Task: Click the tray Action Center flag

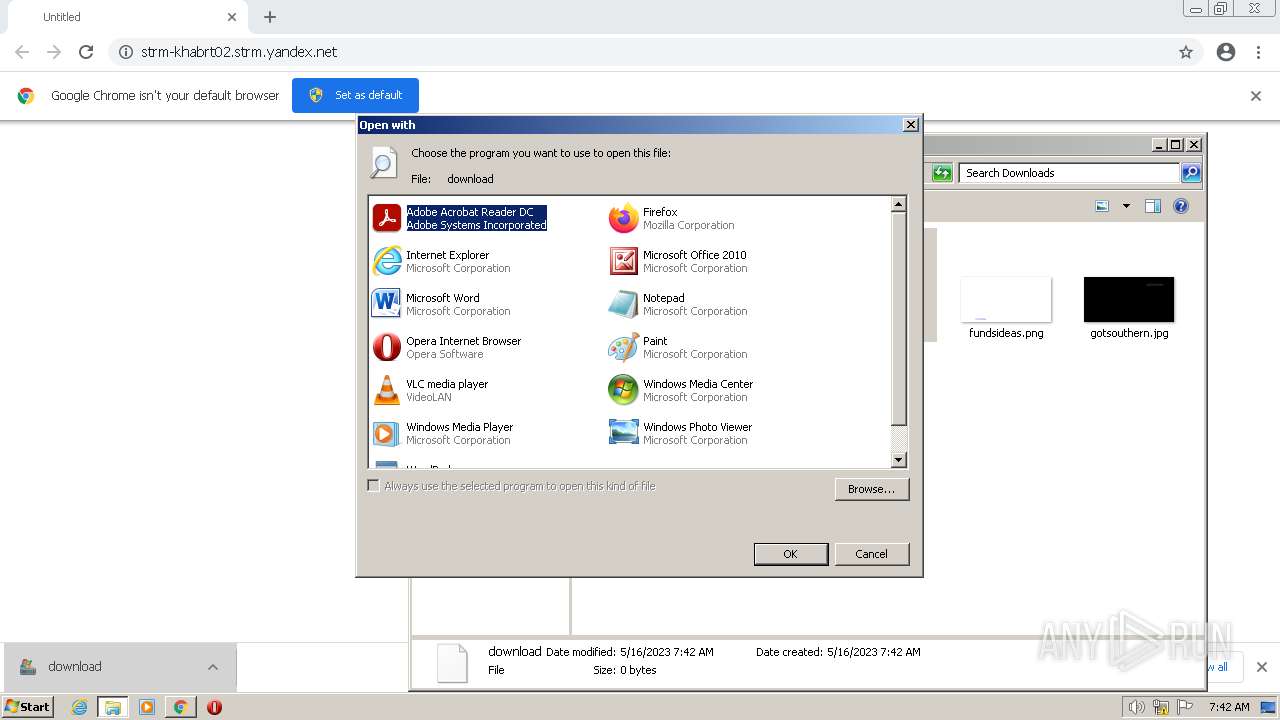Action: pyautogui.click(x=1186, y=707)
